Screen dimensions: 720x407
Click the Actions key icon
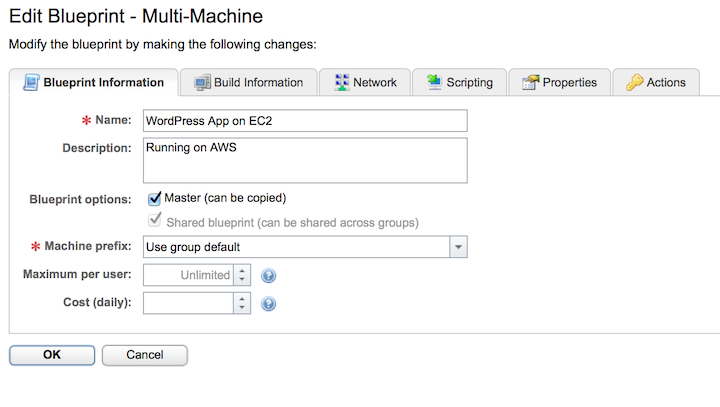tap(635, 83)
